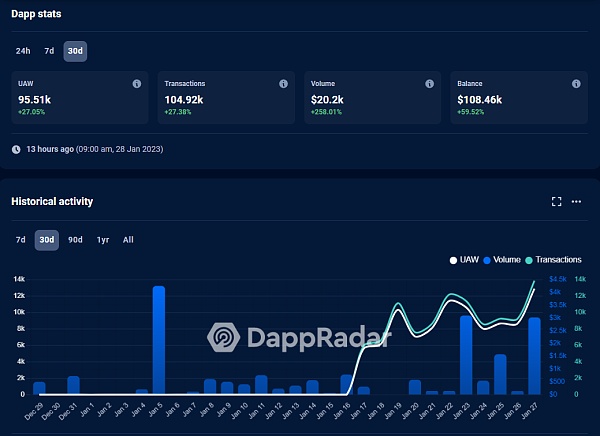Select 24h in Dapp stats
The width and height of the screenshot is (600, 436).
click(x=22, y=50)
